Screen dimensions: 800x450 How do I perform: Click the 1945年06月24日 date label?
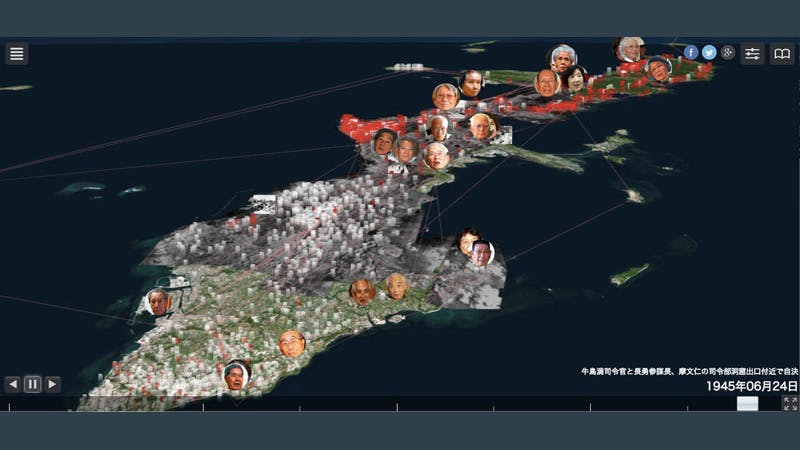[x=752, y=386]
